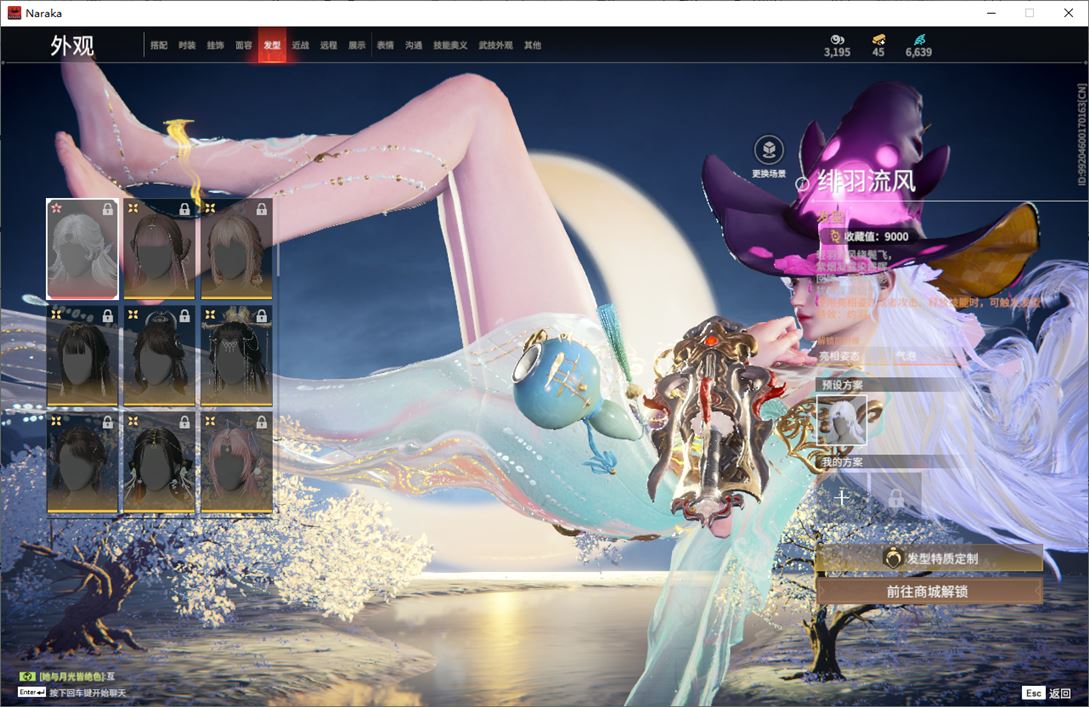Select the short dark hairstyle in bottom row left
This screenshot has width=1089, height=707.
[x=83, y=463]
